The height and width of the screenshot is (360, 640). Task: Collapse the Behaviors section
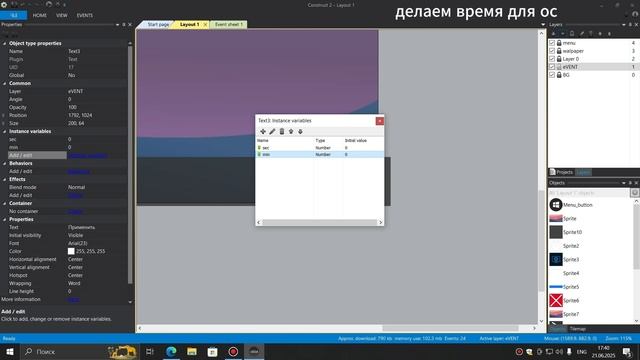(x=4, y=163)
